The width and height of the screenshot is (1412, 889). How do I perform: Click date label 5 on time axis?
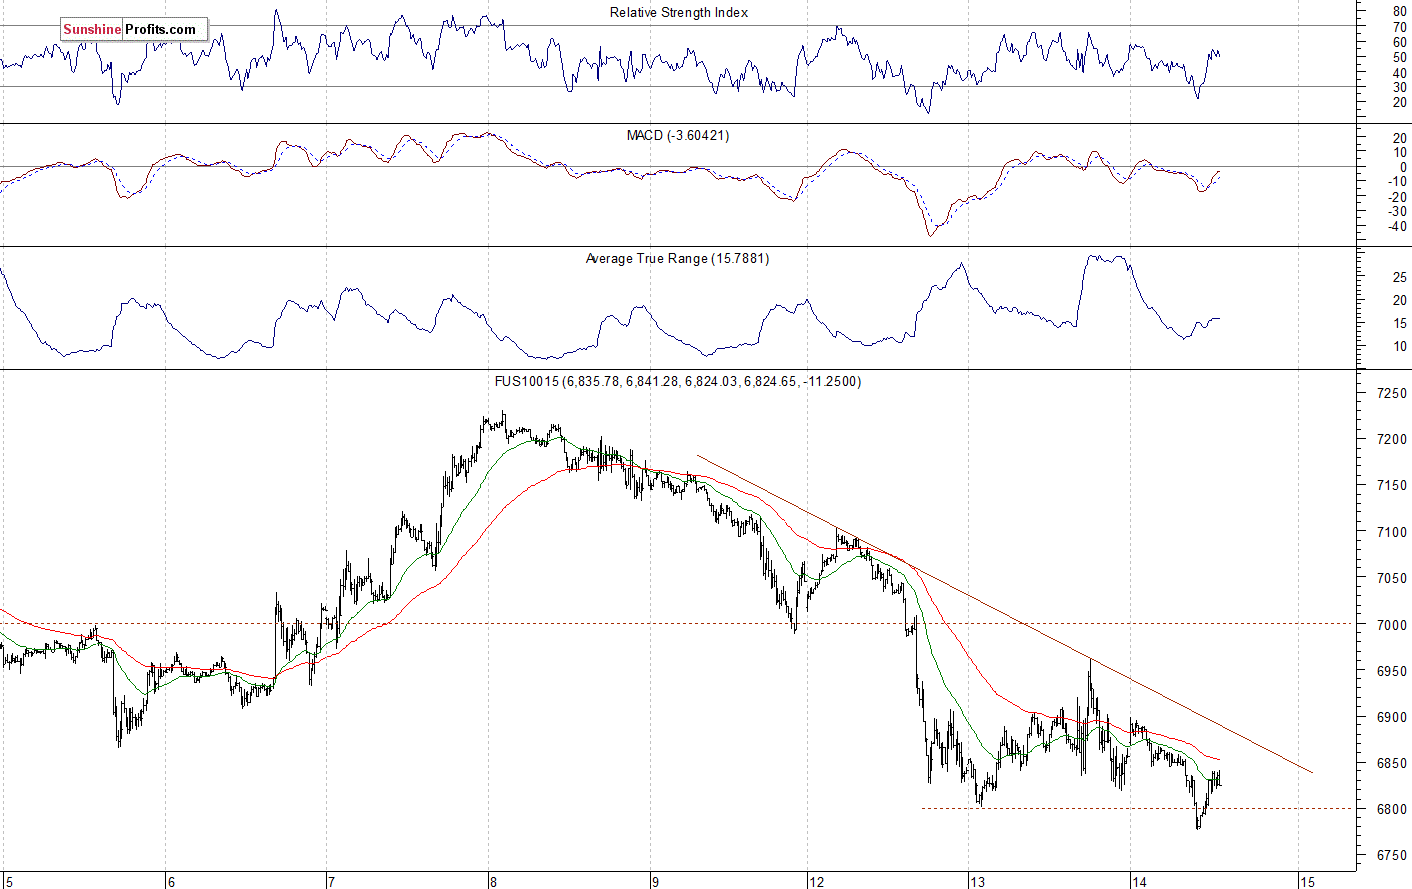coord(9,881)
